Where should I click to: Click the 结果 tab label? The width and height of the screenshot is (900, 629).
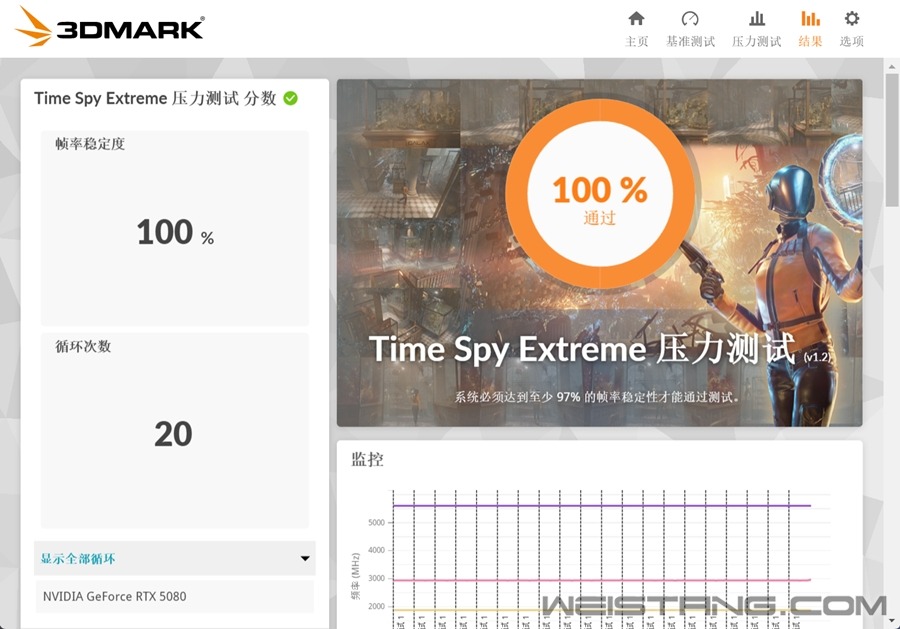tap(810, 41)
